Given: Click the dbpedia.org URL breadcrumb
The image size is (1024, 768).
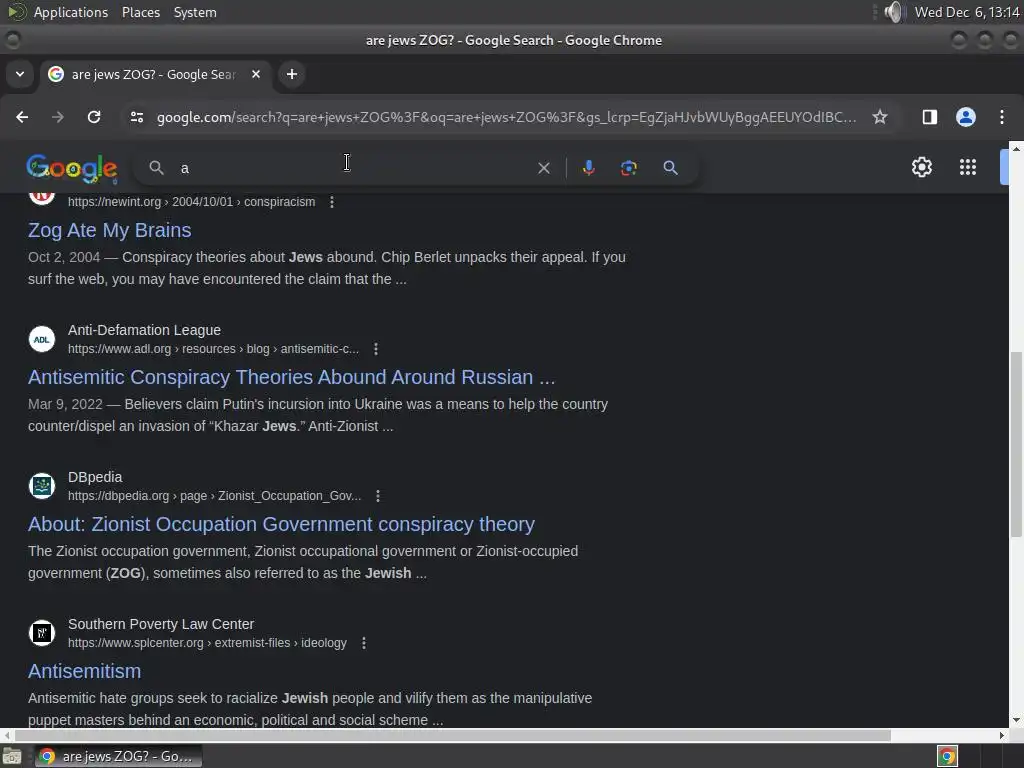Looking at the screenshot, I should coord(214,496).
